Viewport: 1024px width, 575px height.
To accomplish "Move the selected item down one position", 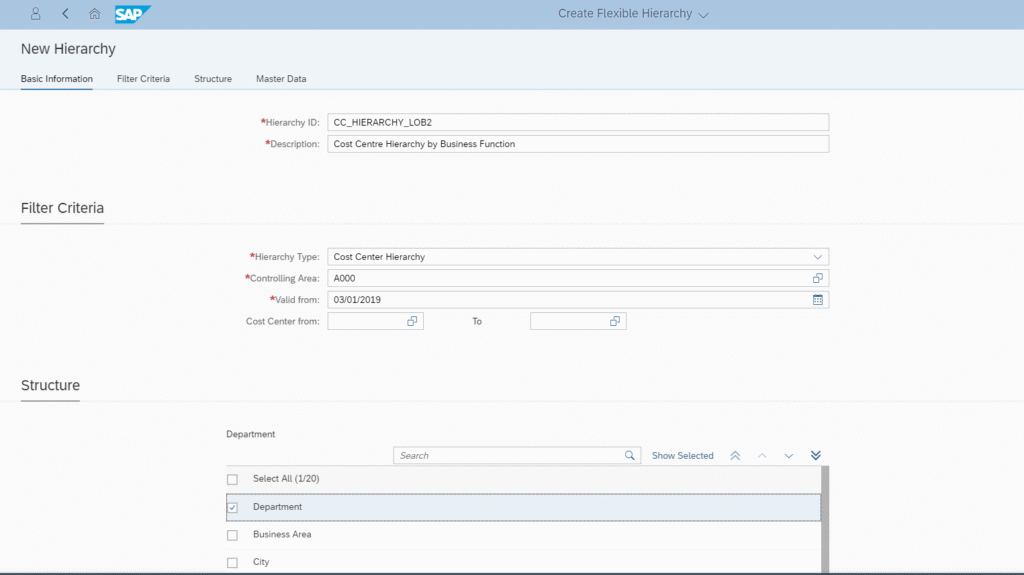I will [x=789, y=456].
